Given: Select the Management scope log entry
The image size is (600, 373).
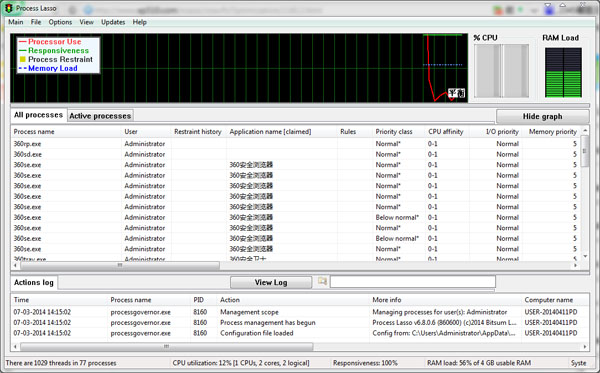Looking at the screenshot, I should point(300,312).
